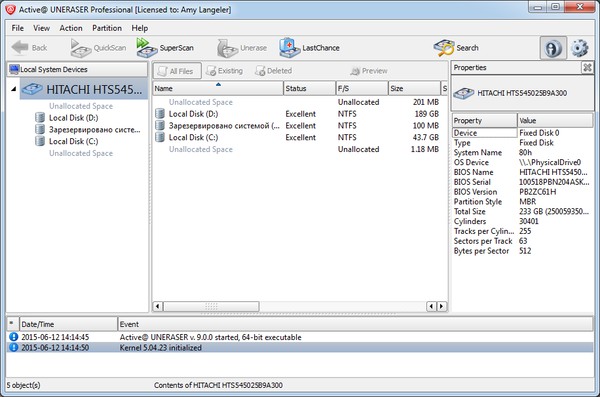Open settings via the gear icon

tap(579, 48)
